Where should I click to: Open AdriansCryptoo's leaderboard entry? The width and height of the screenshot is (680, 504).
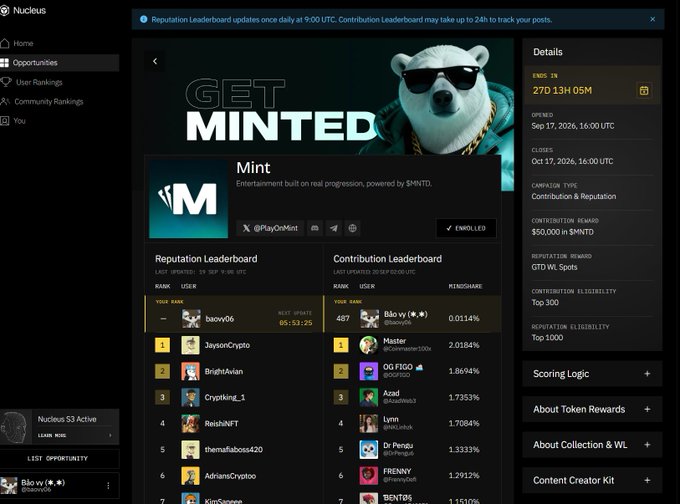tap(234, 476)
